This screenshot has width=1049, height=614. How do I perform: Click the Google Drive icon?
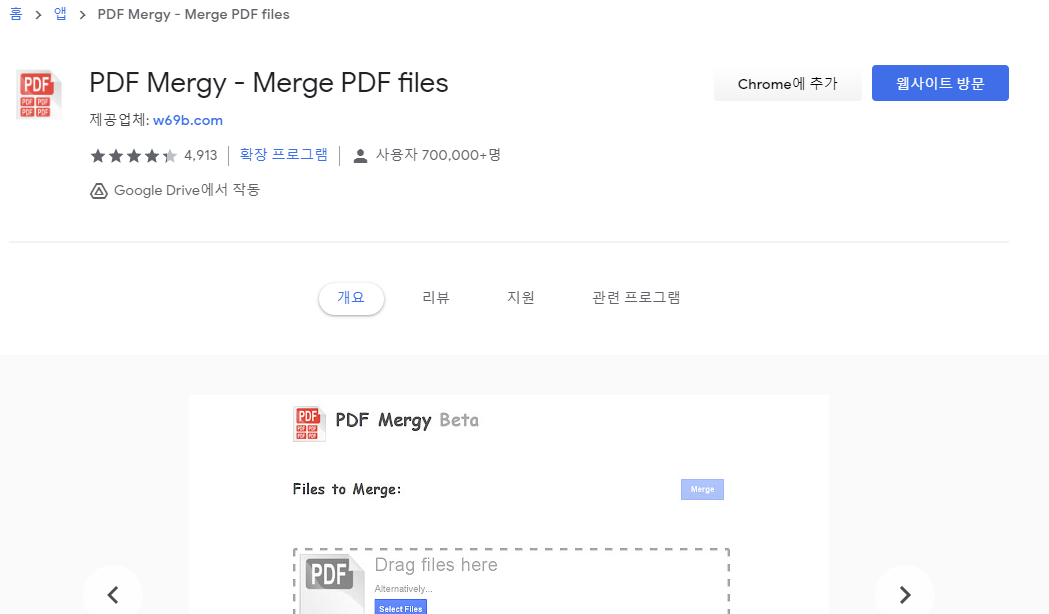click(x=98, y=191)
